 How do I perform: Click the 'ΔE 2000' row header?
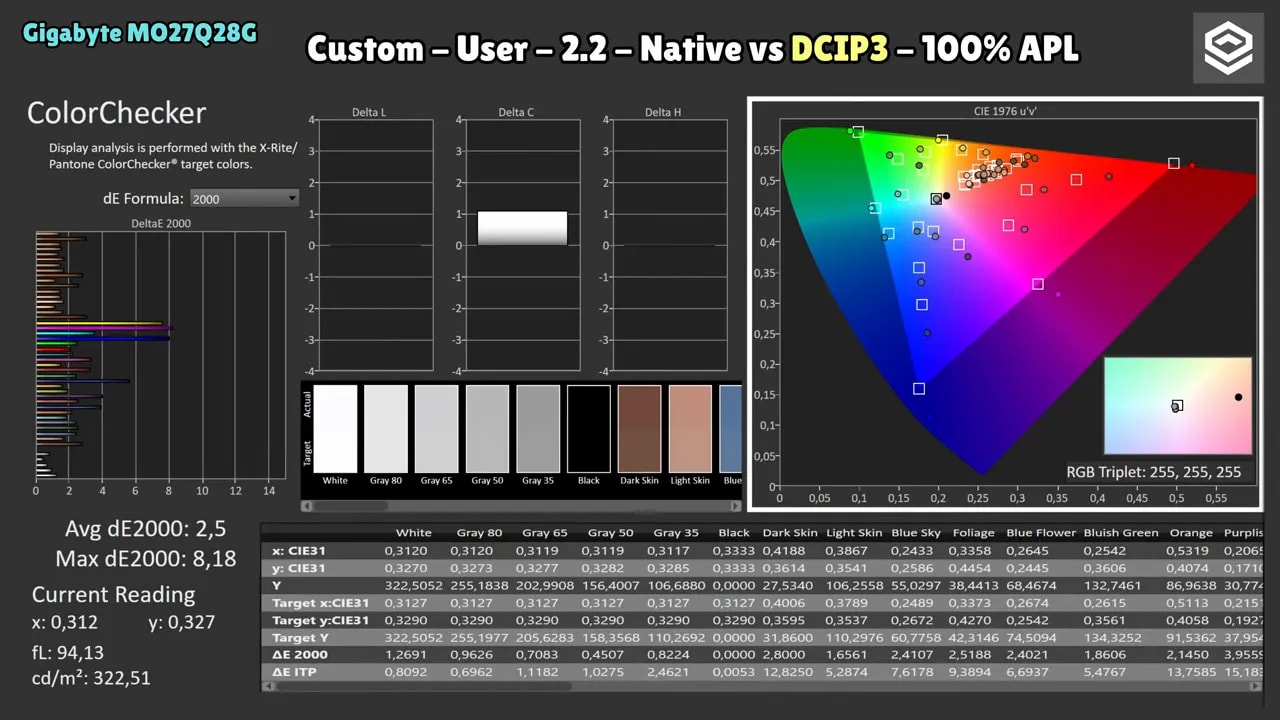coord(299,655)
